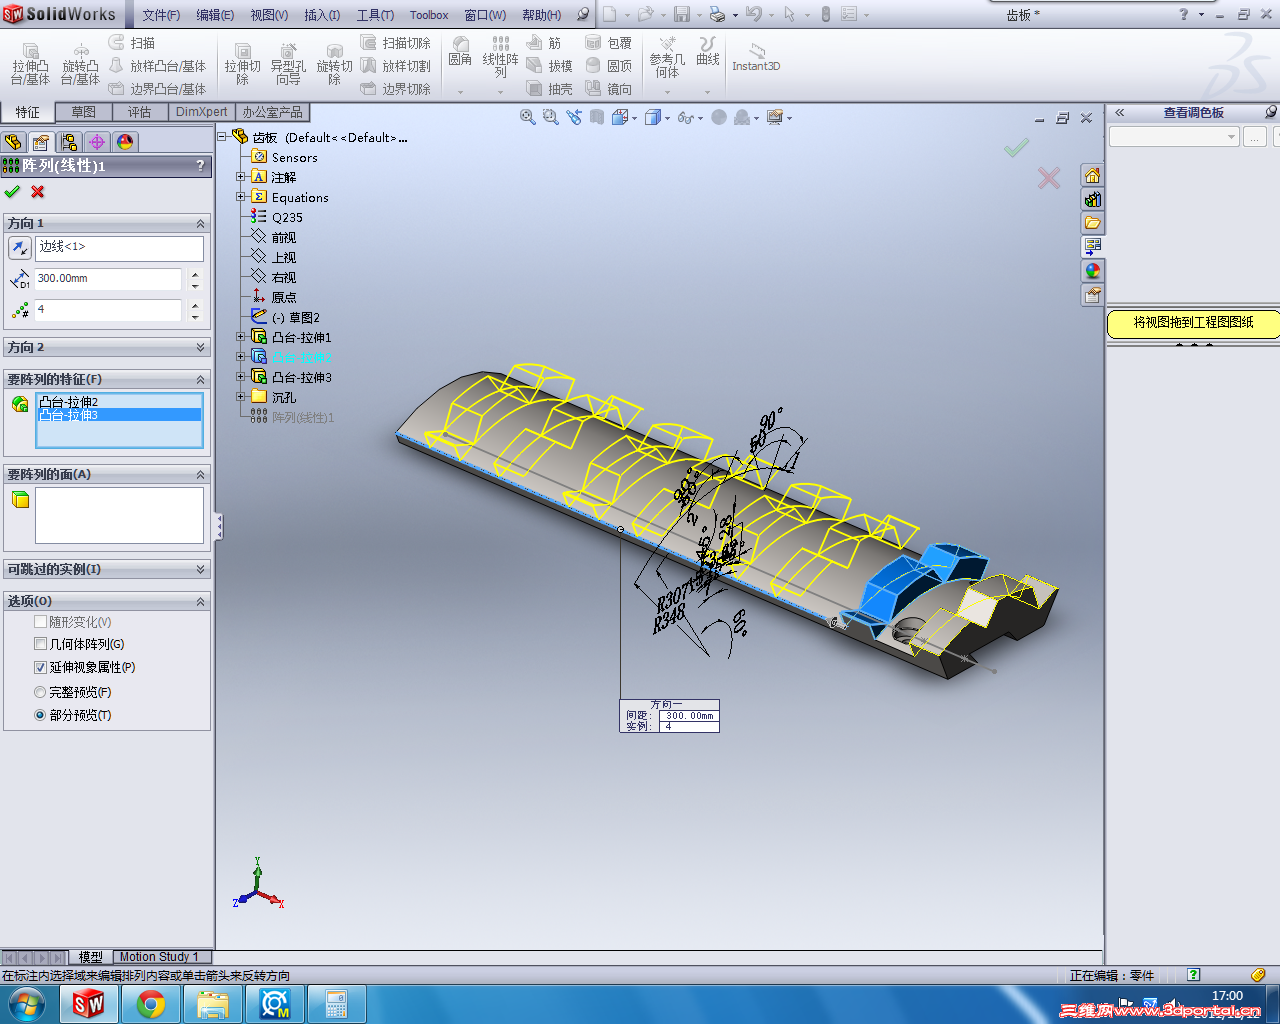Click the browse "..." button in the view palette

tap(1255, 137)
